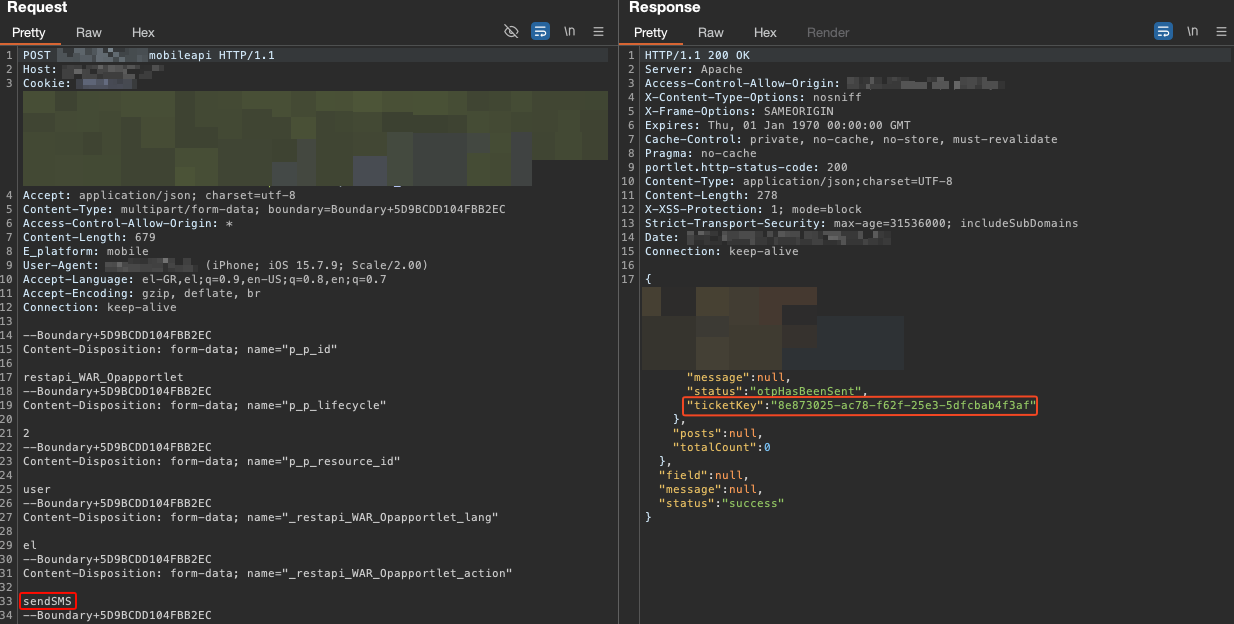Show non-printable \n characters in Response
The height and width of the screenshot is (624, 1234).
1192,32
